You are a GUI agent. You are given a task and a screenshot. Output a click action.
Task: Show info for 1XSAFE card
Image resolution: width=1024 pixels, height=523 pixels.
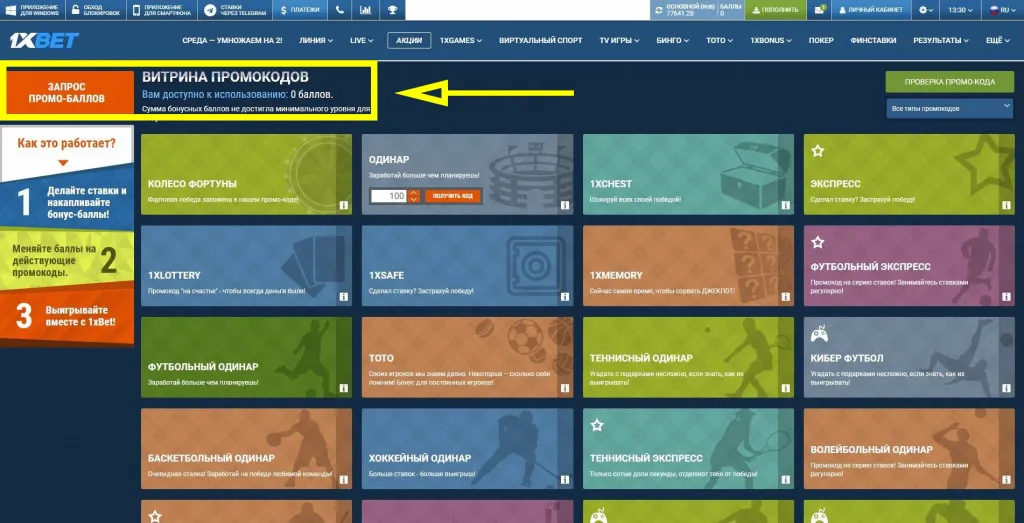564,296
